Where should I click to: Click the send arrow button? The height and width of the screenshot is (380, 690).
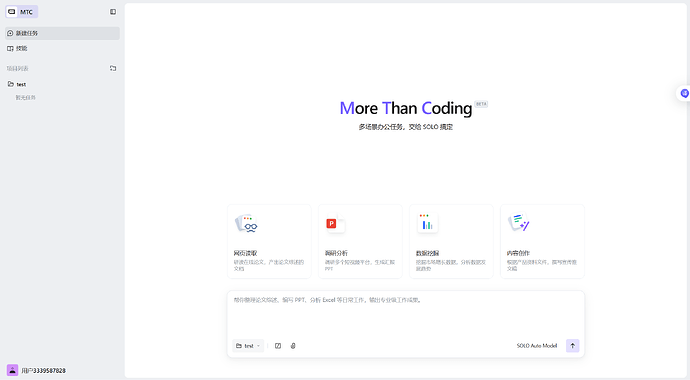tap(573, 346)
